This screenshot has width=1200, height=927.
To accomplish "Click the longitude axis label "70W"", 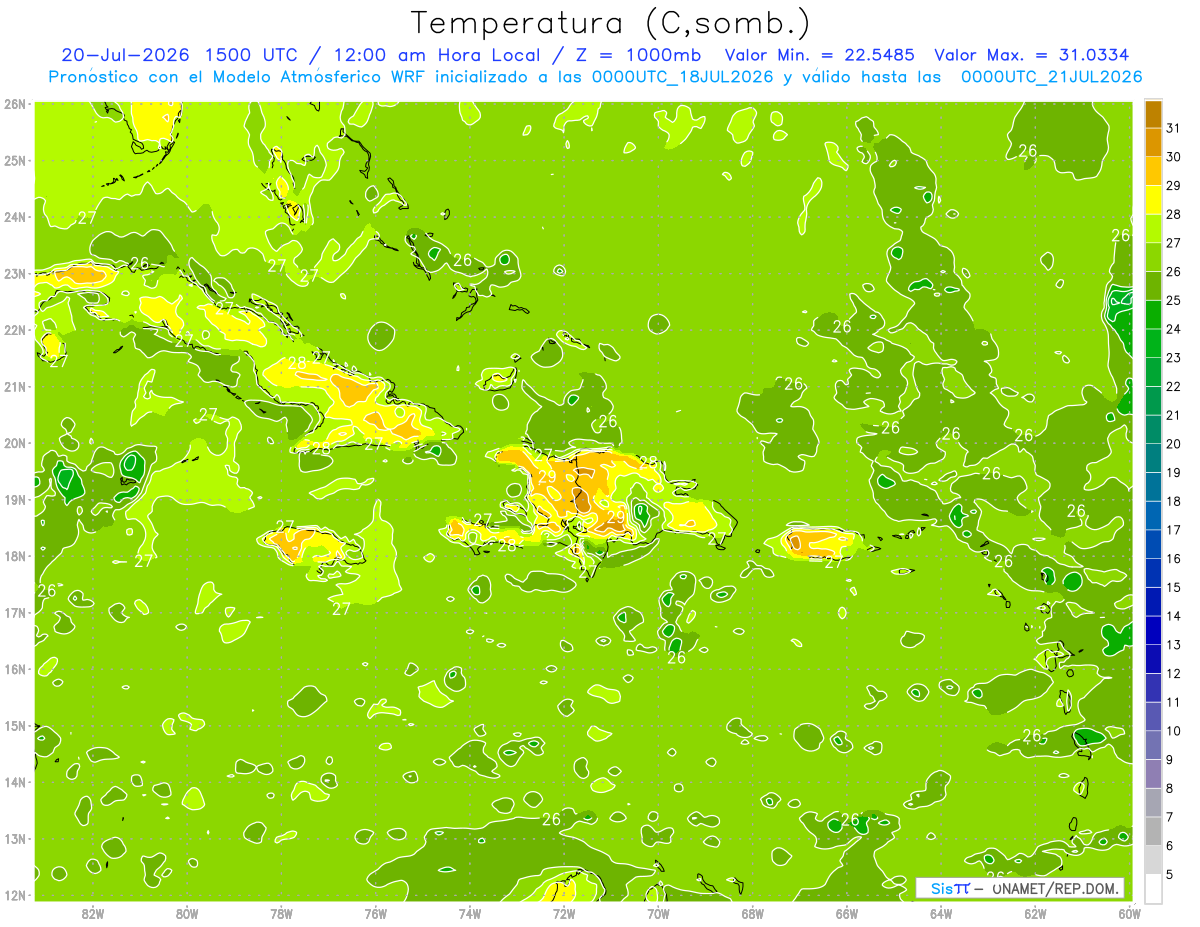I will pyautogui.click(x=658, y=913).
